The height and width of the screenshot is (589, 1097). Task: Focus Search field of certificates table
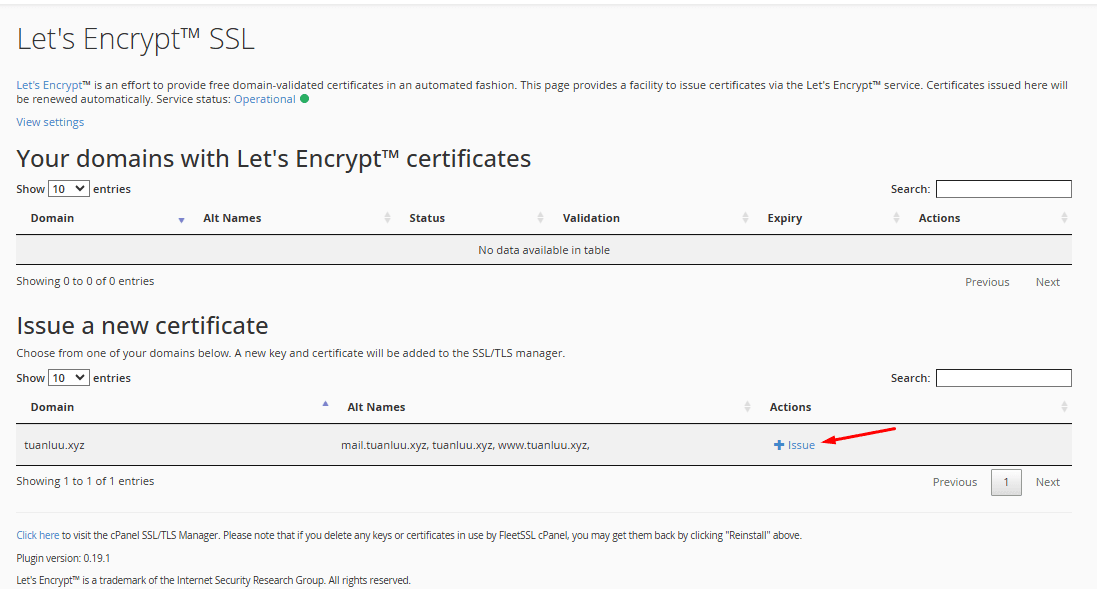[x=1004, y=189]
